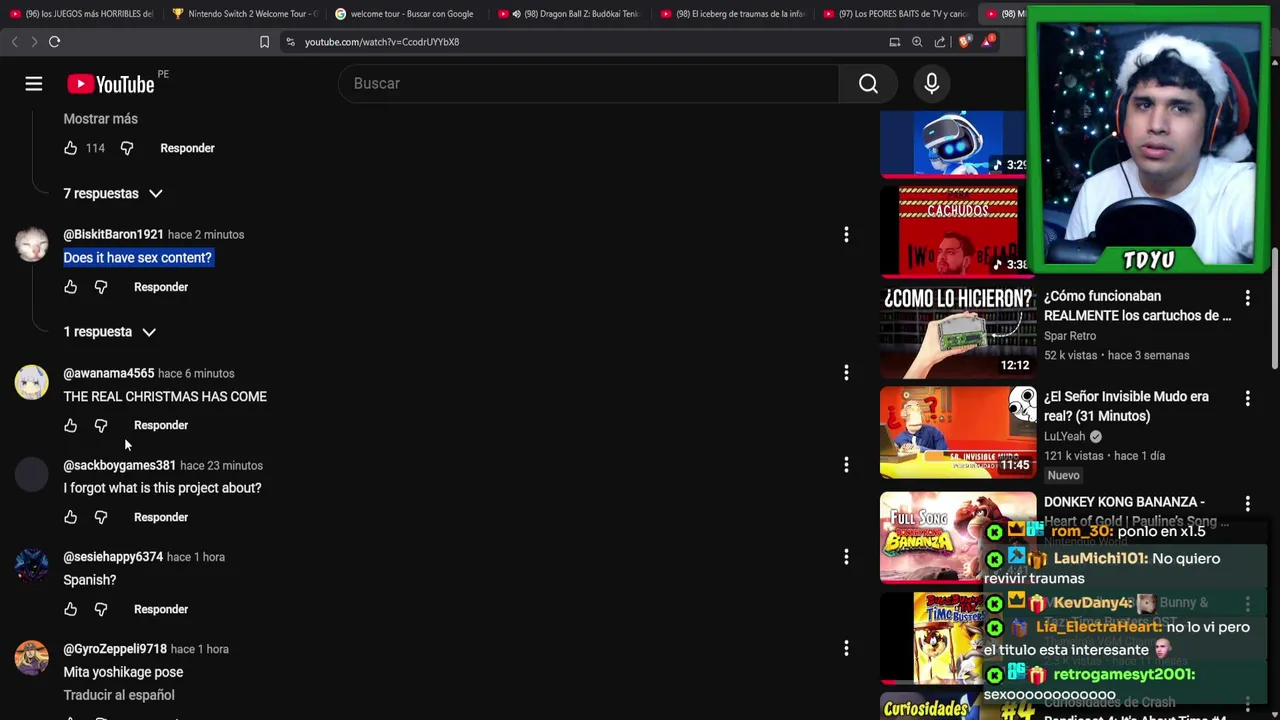This screenshot has height=720, width=1280.
Task: Click GyroZeppeli9718's profile avatar
Action: point(32,659)
